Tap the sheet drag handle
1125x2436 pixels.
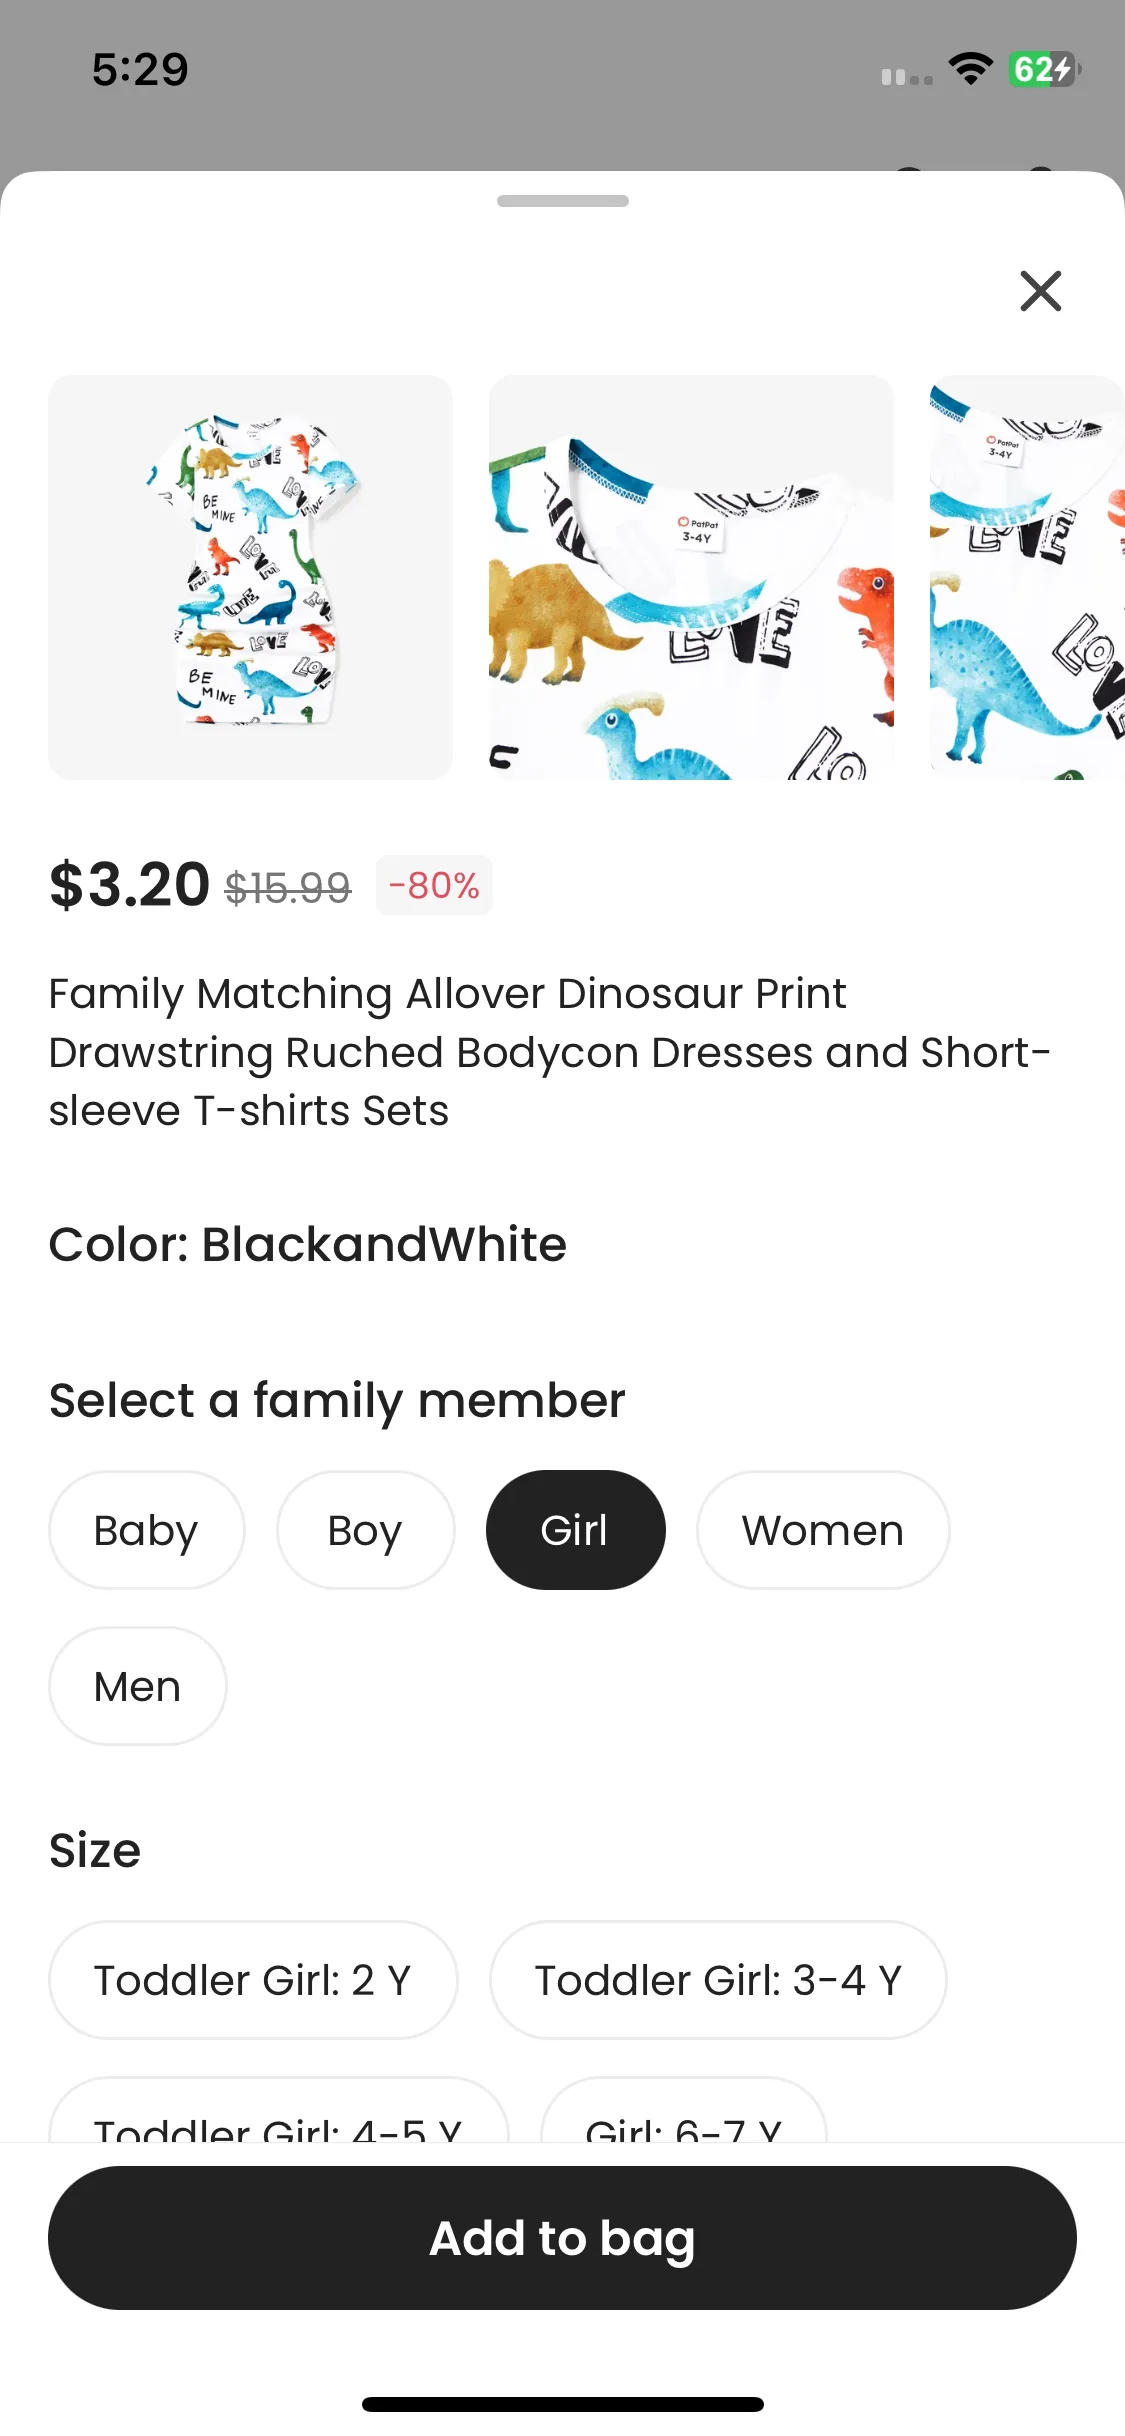562,201
